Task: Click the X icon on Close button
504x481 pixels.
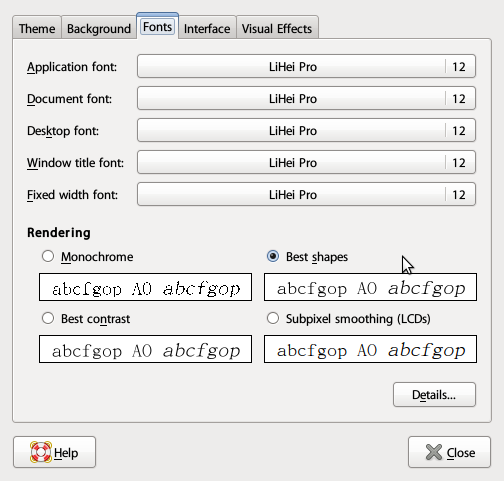Action: (434, 452)
